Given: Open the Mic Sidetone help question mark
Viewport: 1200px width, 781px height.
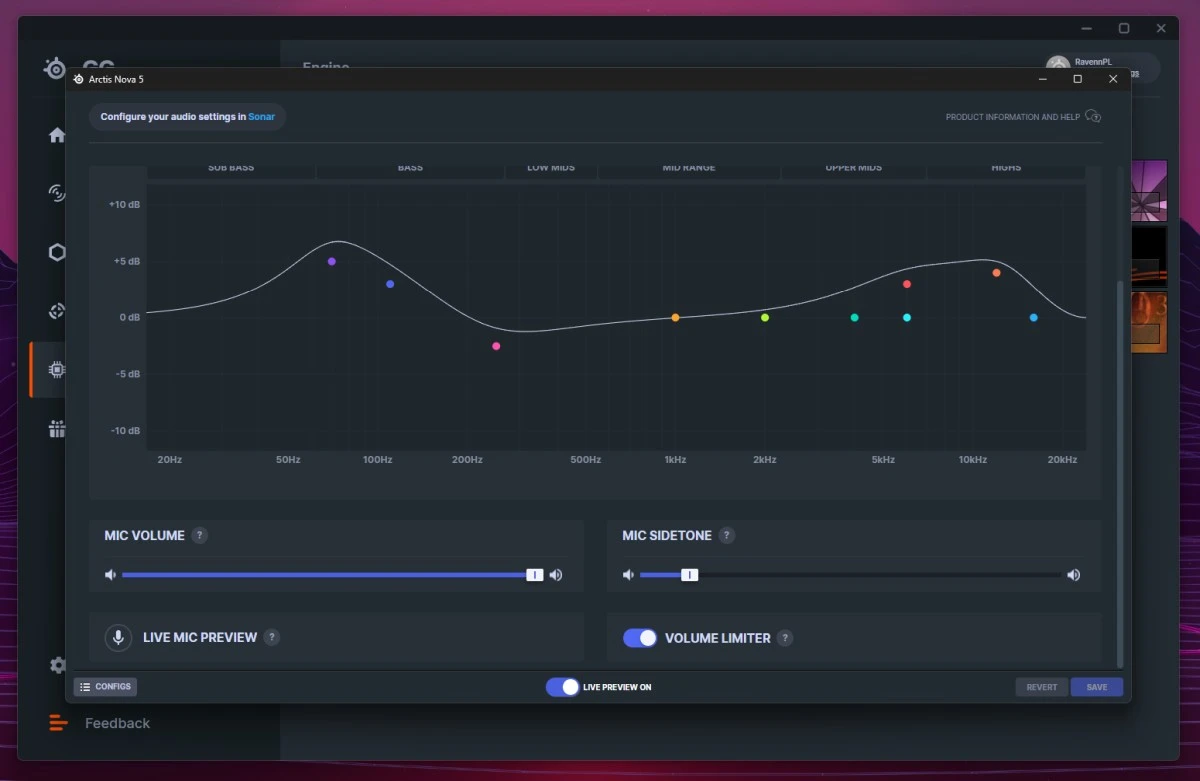Looking at the screenshot, I should (x=727, y=536).
